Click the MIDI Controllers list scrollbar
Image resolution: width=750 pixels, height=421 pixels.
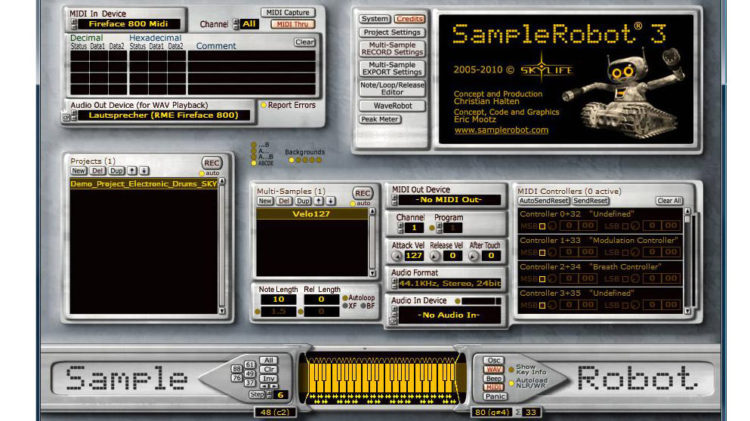point(688,262)
